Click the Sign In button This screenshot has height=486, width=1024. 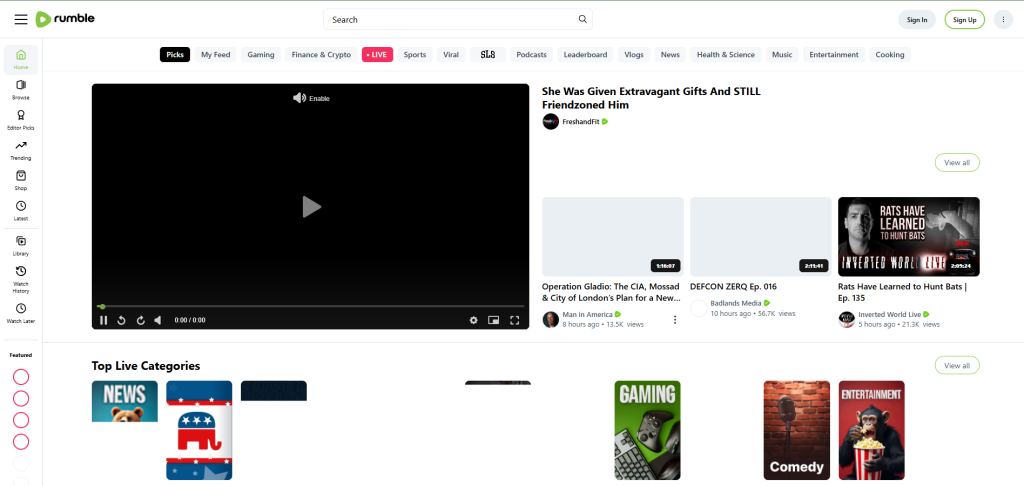click(916, 19)
